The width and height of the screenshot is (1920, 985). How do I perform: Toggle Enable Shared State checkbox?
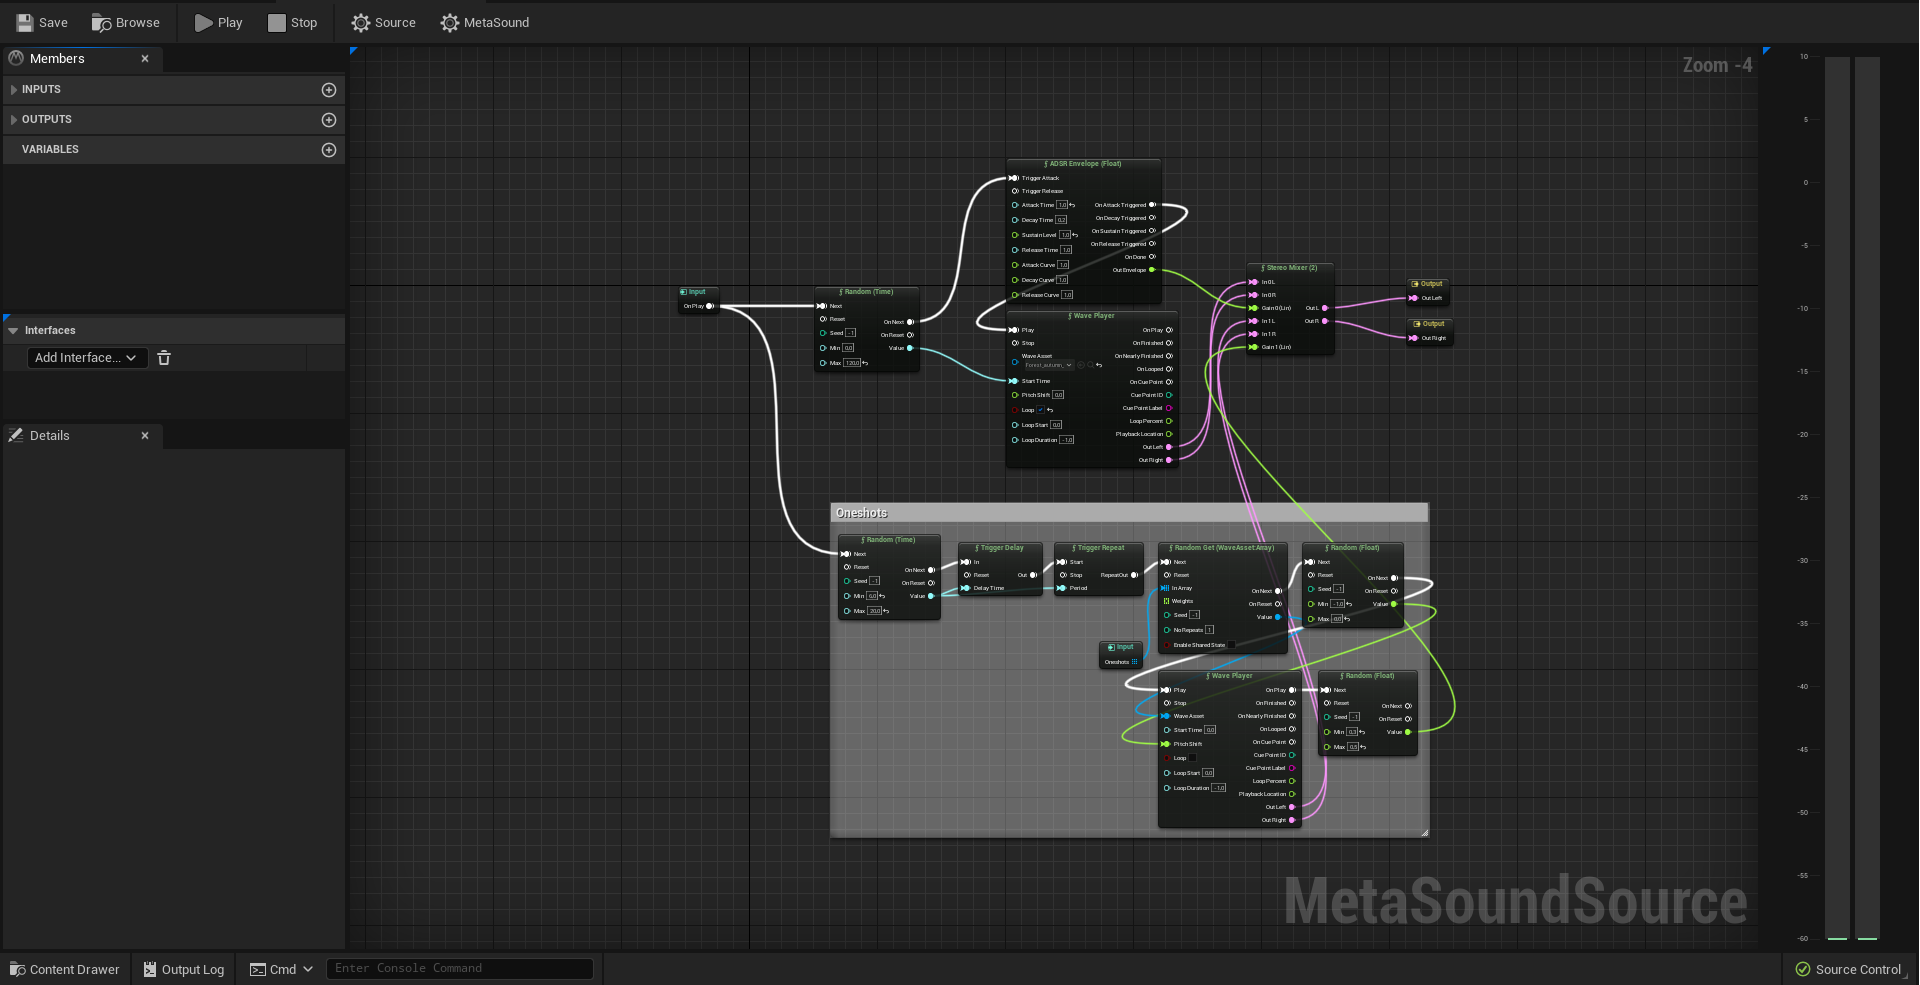1231,645
